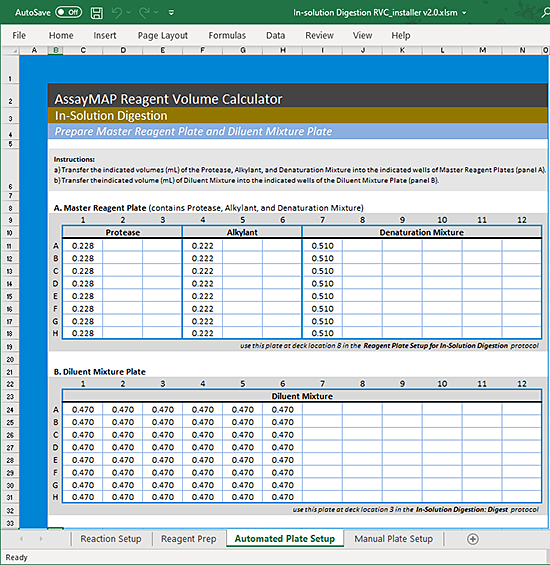Select Alkylant value 0.222 in row A
Viewport: 550px width, 565px height.
click(203, 246)
